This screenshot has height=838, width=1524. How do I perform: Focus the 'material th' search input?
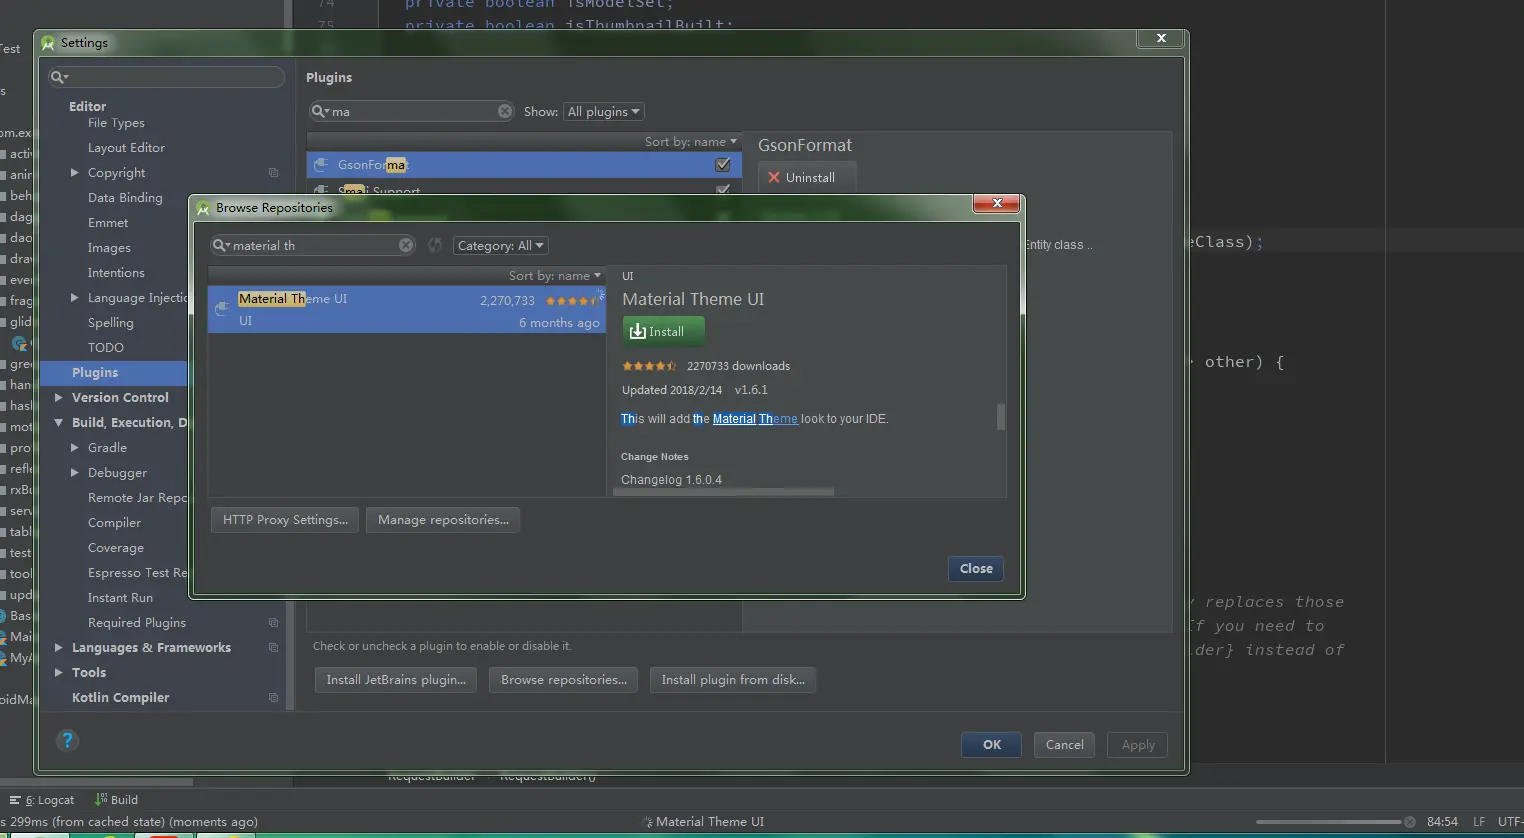pyautogui.click(x=314, y=245)
